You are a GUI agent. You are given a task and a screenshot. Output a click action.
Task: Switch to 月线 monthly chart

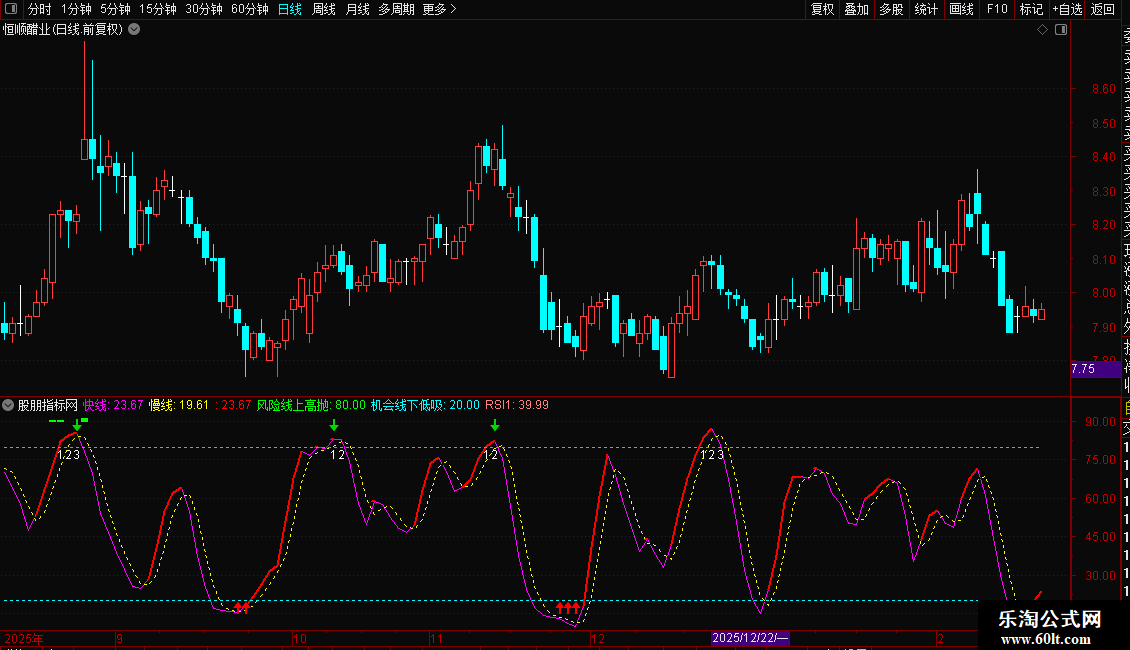[x=357, y=9]
